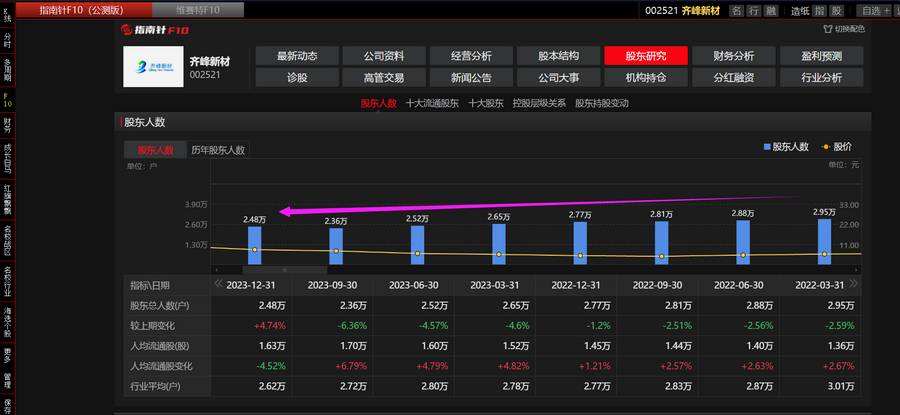The image size is (900, 415).
Task: Select F10 in the left sidebar
Action: pos(7,100)
